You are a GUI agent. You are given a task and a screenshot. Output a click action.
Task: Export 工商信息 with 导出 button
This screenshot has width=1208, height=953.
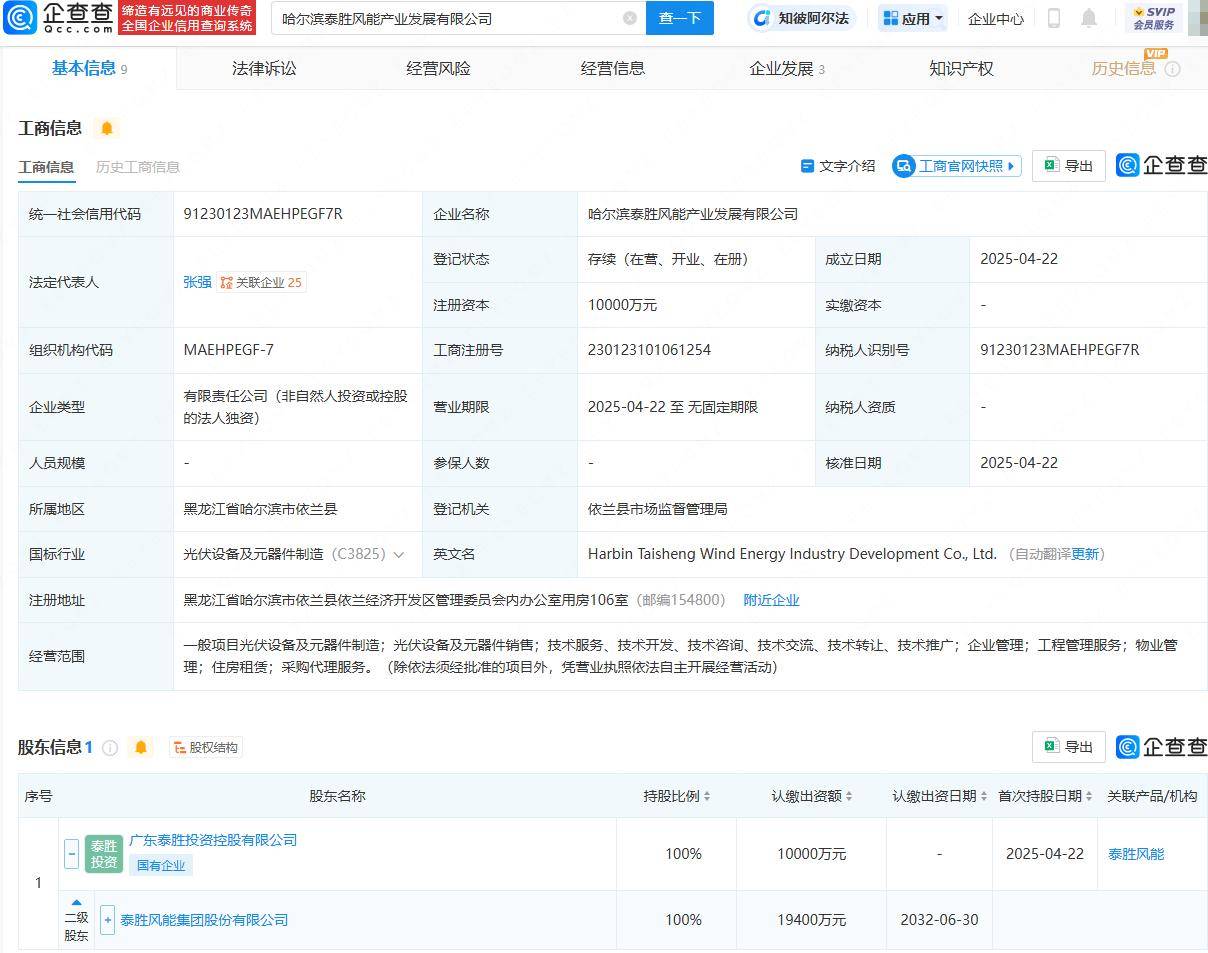(1068, 166)
